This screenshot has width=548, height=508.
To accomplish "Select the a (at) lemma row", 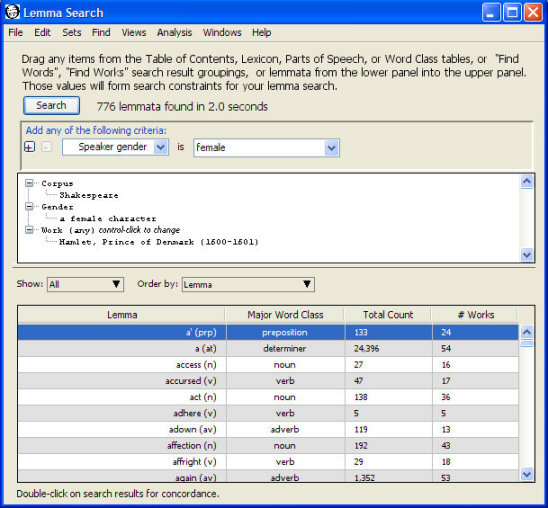I will click(268, 348).
